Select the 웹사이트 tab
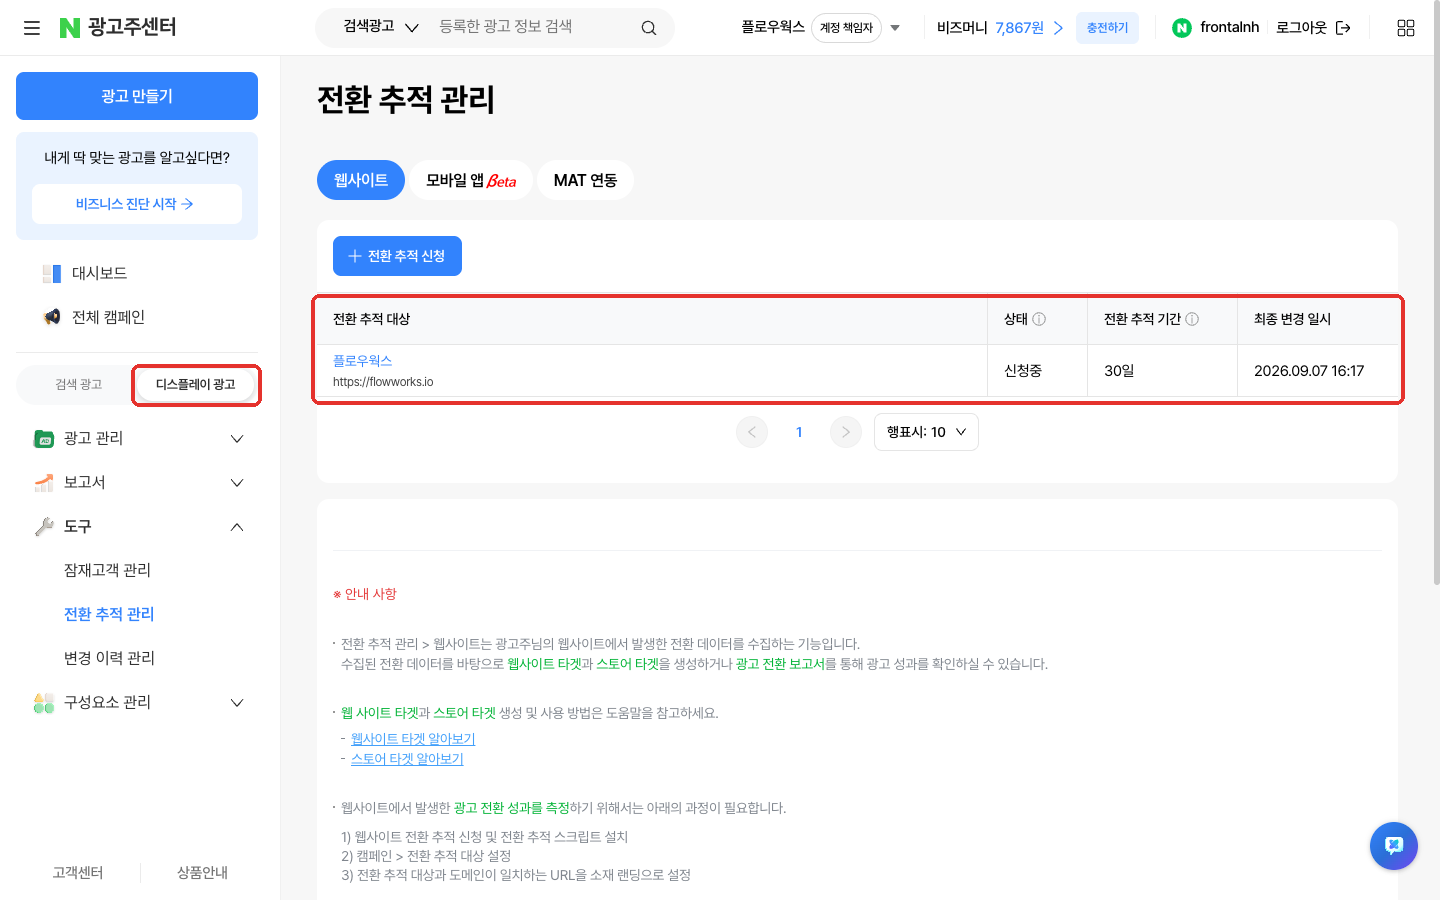This screenshot has height=900, width=1440. coord(361,180)
